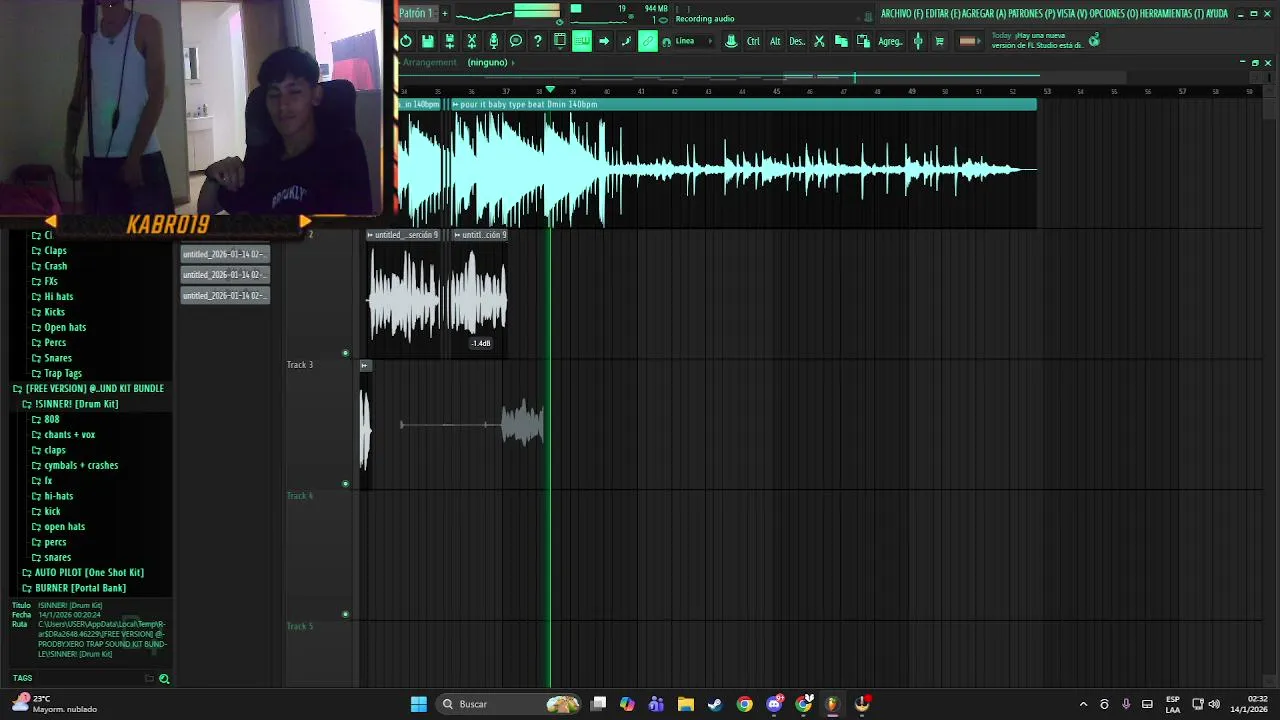Open the ARCHIVO (F) menu
The height and width of the screenshot is (720, 1280).
[x=902, y=14]
